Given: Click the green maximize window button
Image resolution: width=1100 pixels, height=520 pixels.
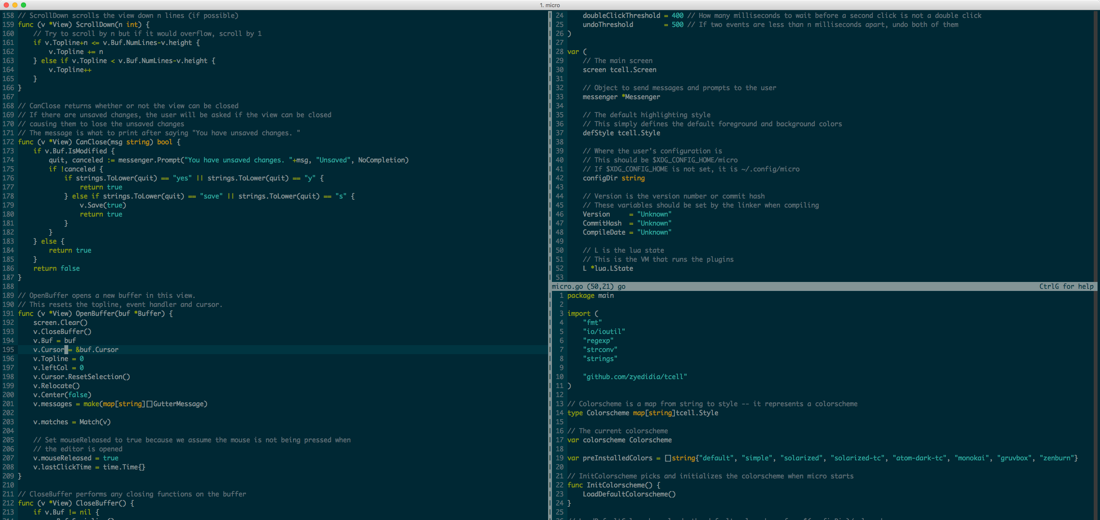Looking at the screenshot, I should point(23,5).
